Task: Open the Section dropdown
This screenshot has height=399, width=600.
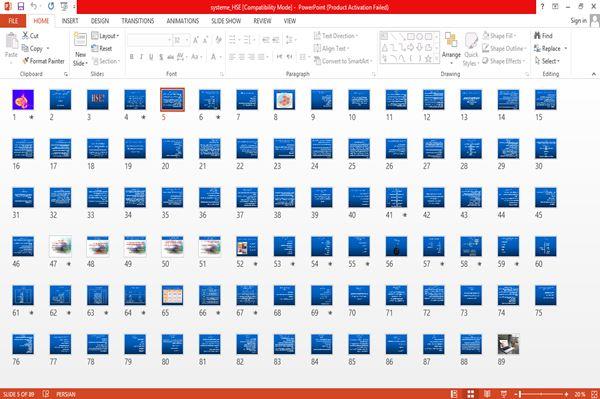Action: [x=106, y=61]
